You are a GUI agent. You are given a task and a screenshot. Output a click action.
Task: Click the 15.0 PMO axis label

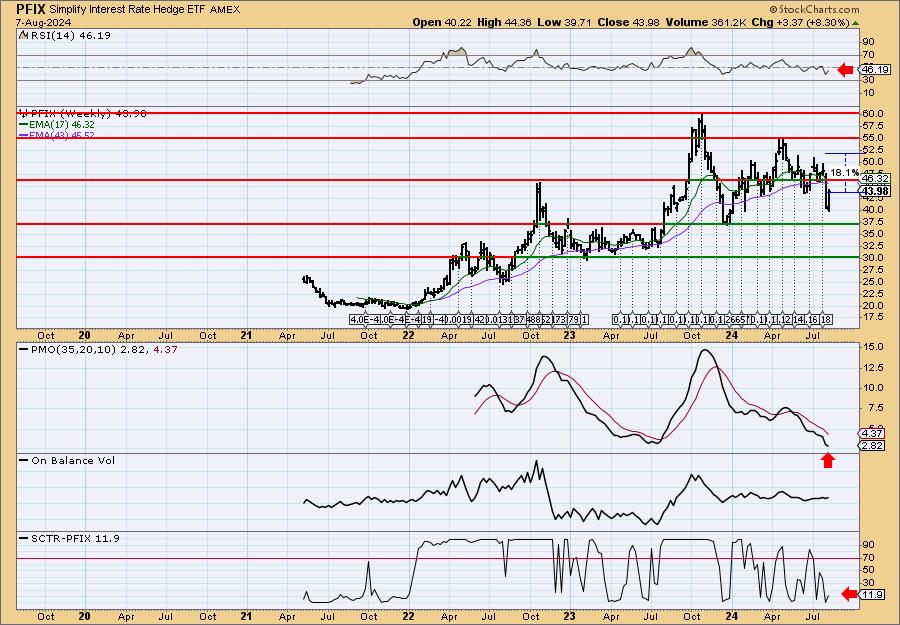click(873, 347)
